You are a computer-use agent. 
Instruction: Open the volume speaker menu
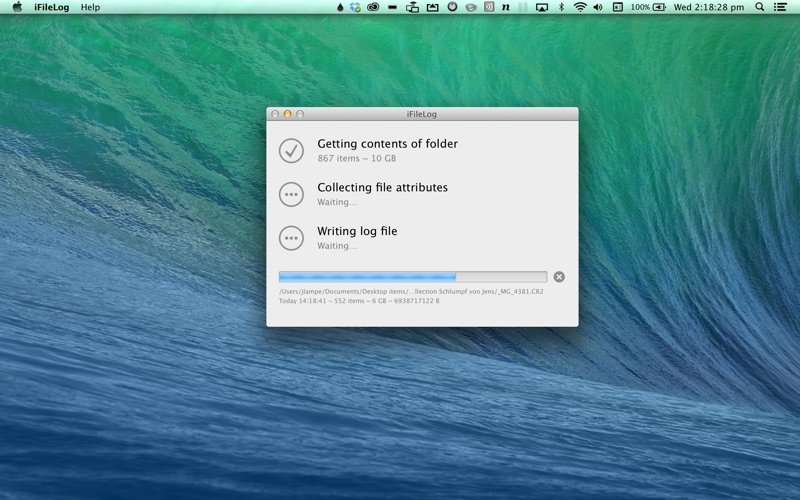point(598,7)
